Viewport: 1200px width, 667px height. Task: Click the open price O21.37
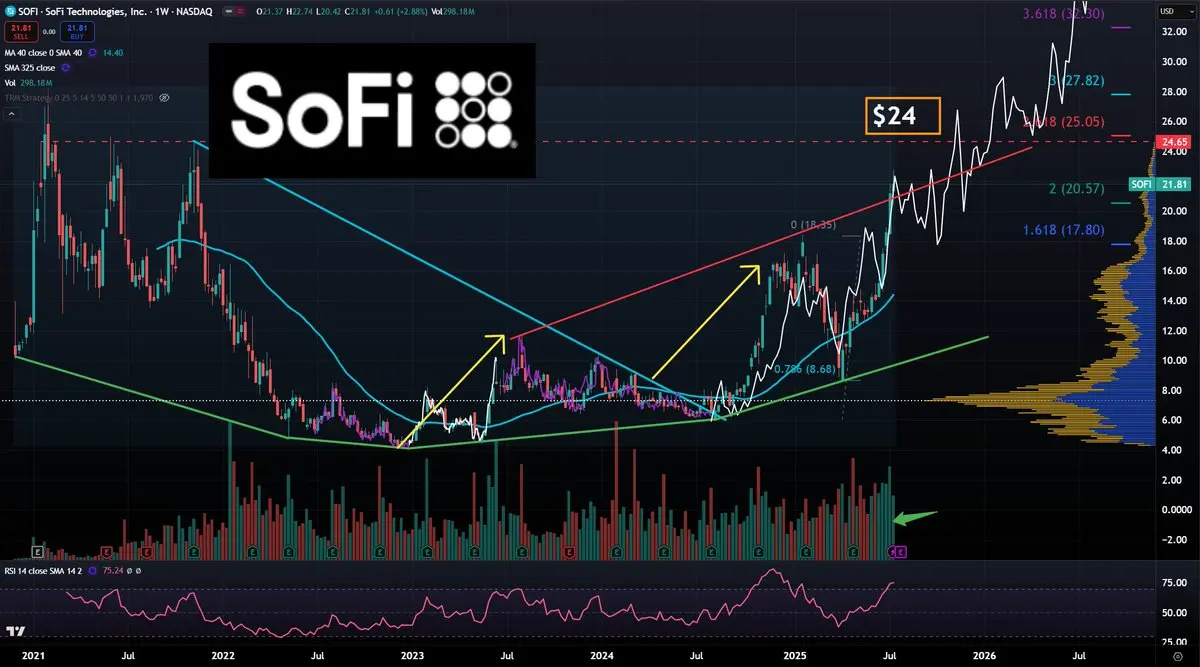tap(269, 11)
